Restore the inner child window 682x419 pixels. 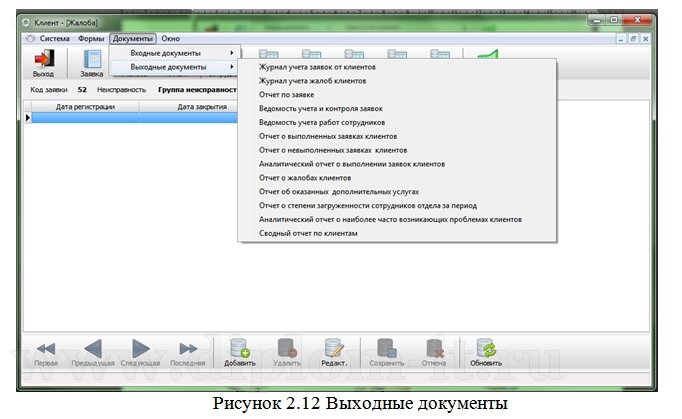(633, 39)
